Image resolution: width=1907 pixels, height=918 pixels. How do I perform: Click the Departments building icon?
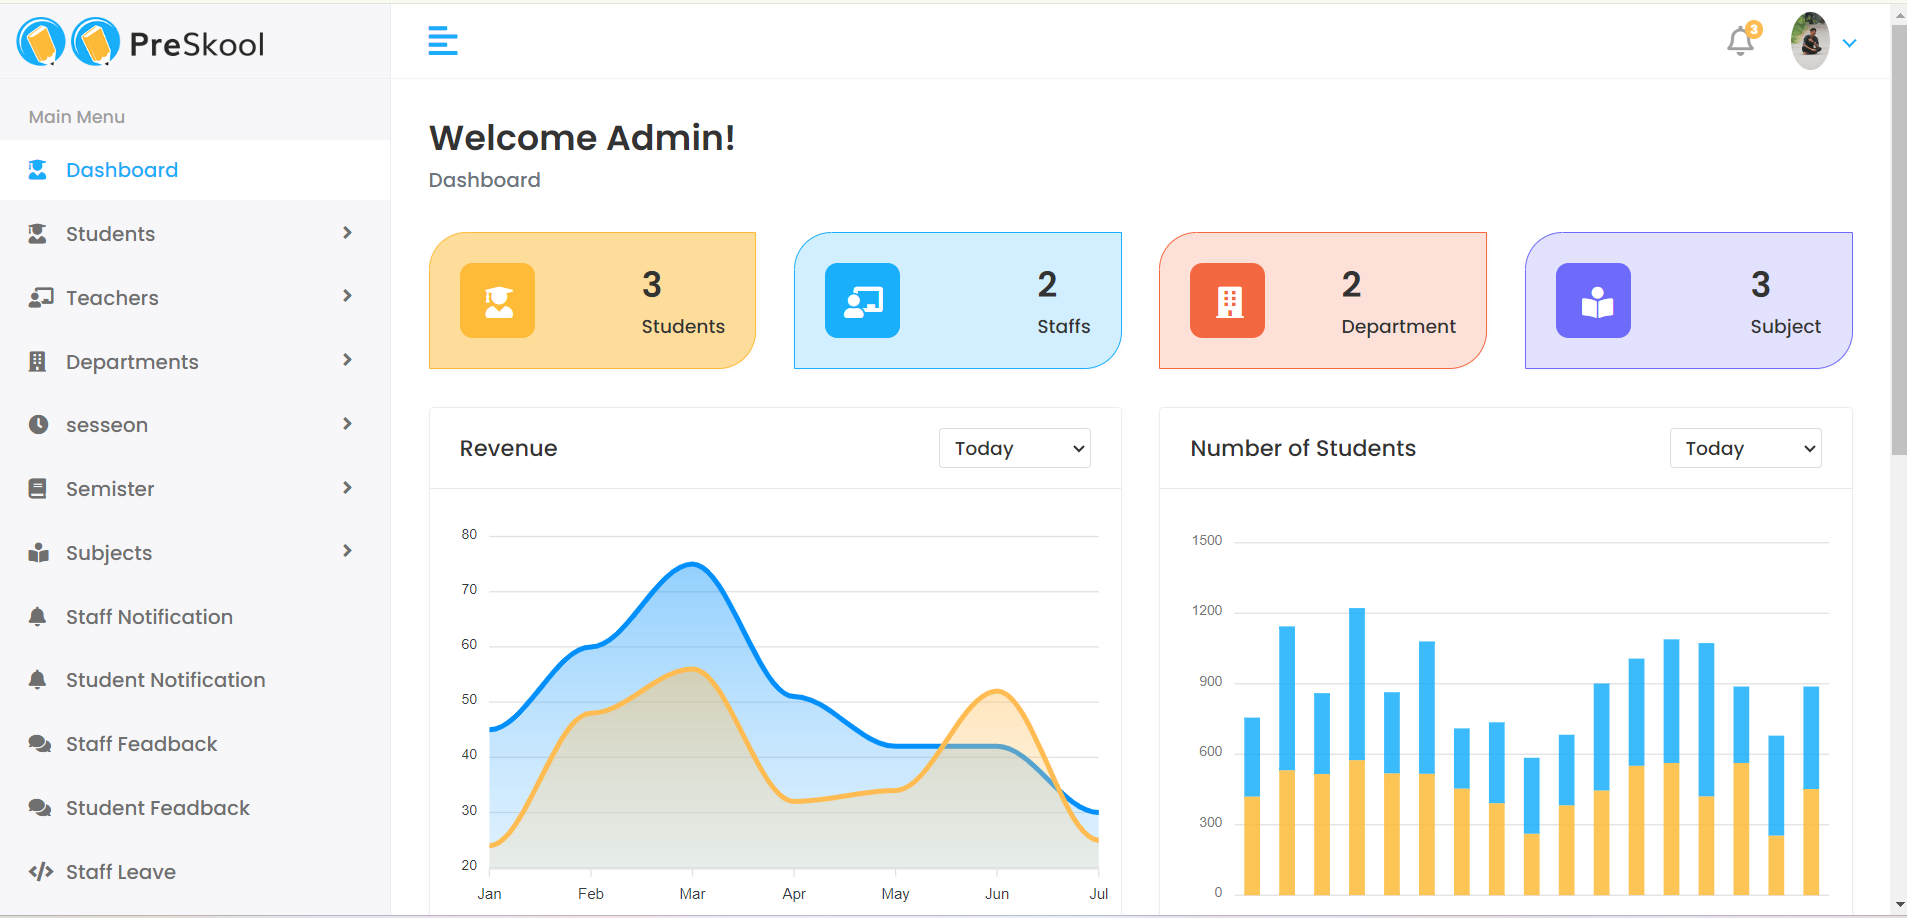(x=38, y=361)
